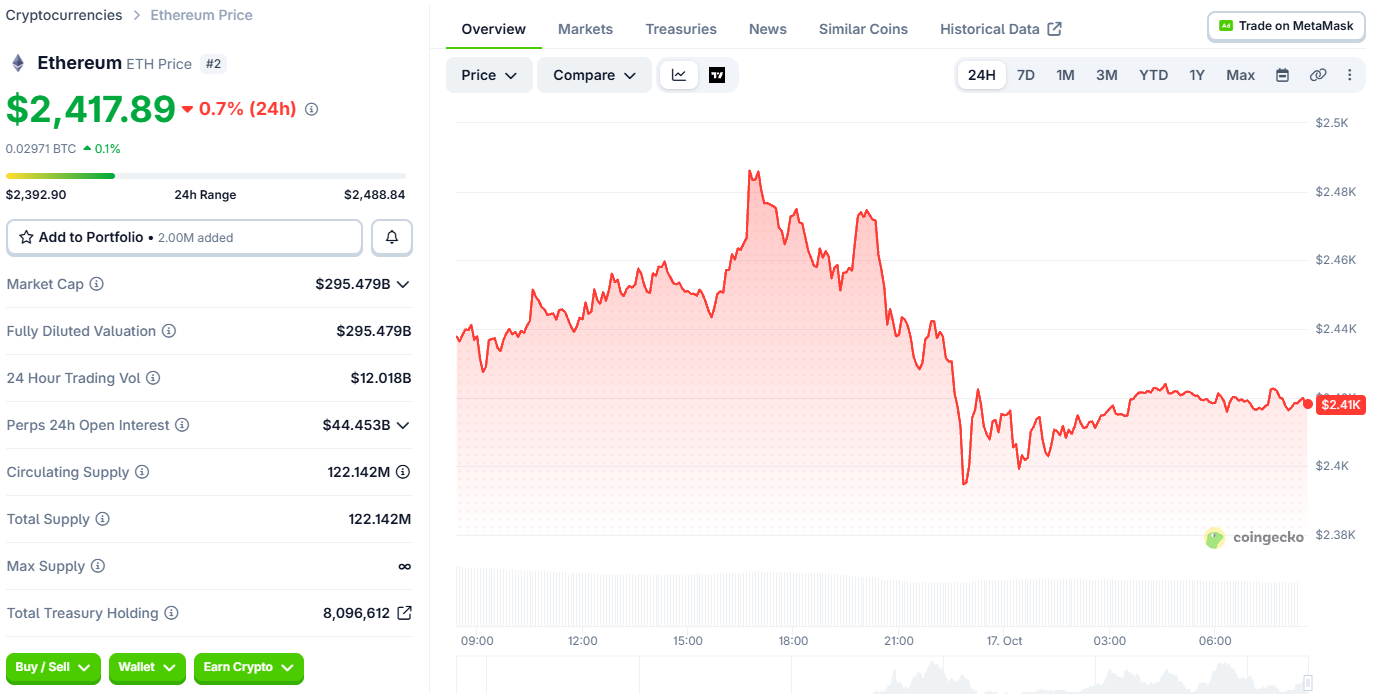Open chart more options menu

(1350, 75)
